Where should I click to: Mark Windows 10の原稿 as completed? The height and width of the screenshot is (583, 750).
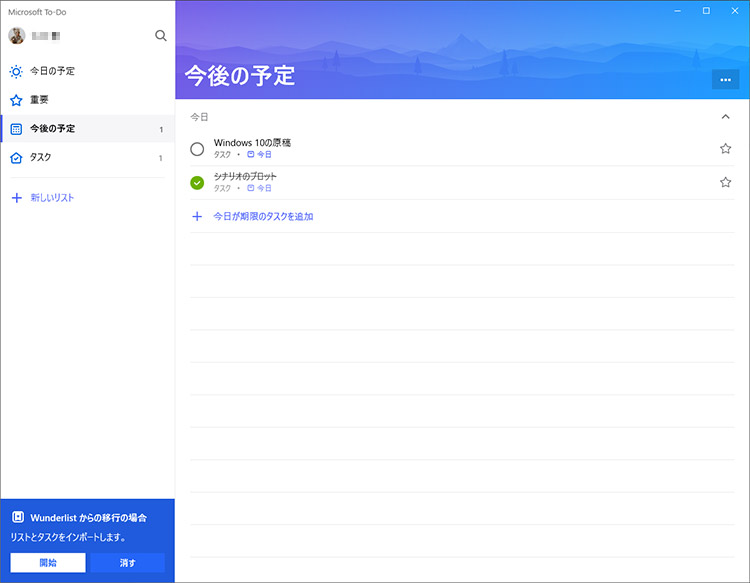click(x=197, y=149)
